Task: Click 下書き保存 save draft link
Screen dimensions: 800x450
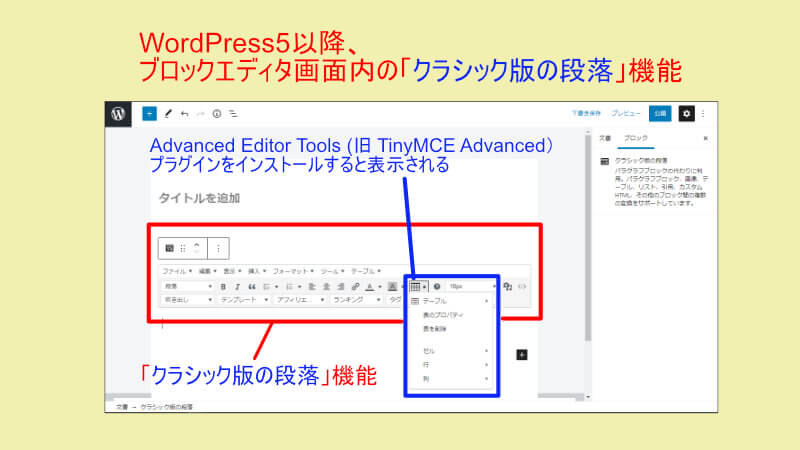Action: (586, 113)
